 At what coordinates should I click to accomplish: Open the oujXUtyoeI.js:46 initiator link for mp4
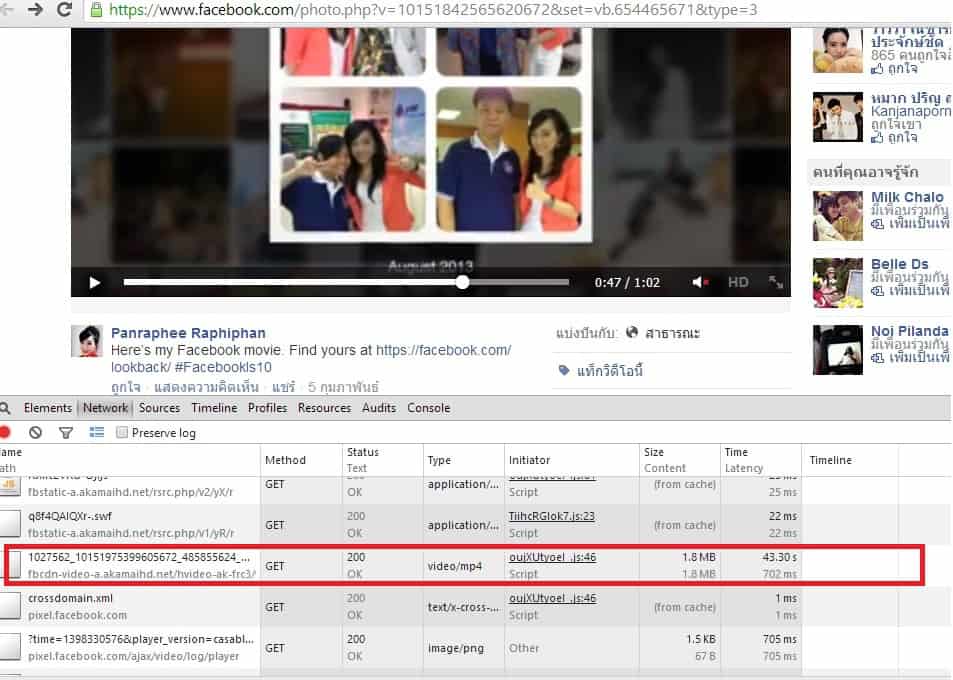coord(552,557)
